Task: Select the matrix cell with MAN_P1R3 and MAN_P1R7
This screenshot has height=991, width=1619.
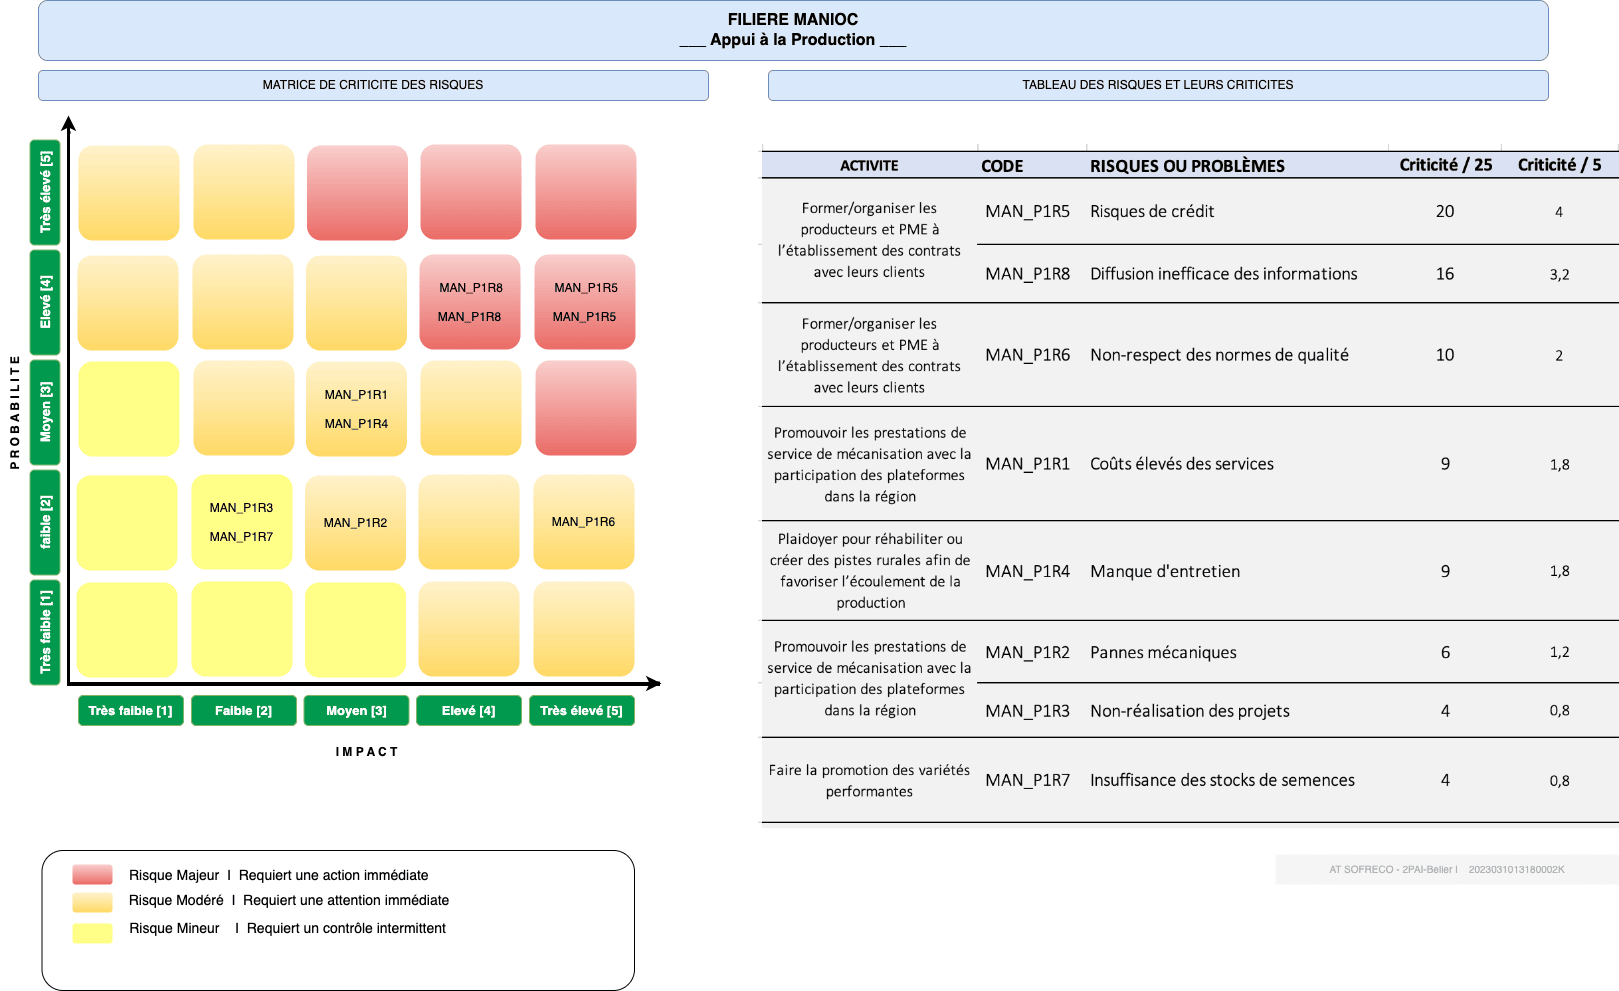Action: click(242, 522)
